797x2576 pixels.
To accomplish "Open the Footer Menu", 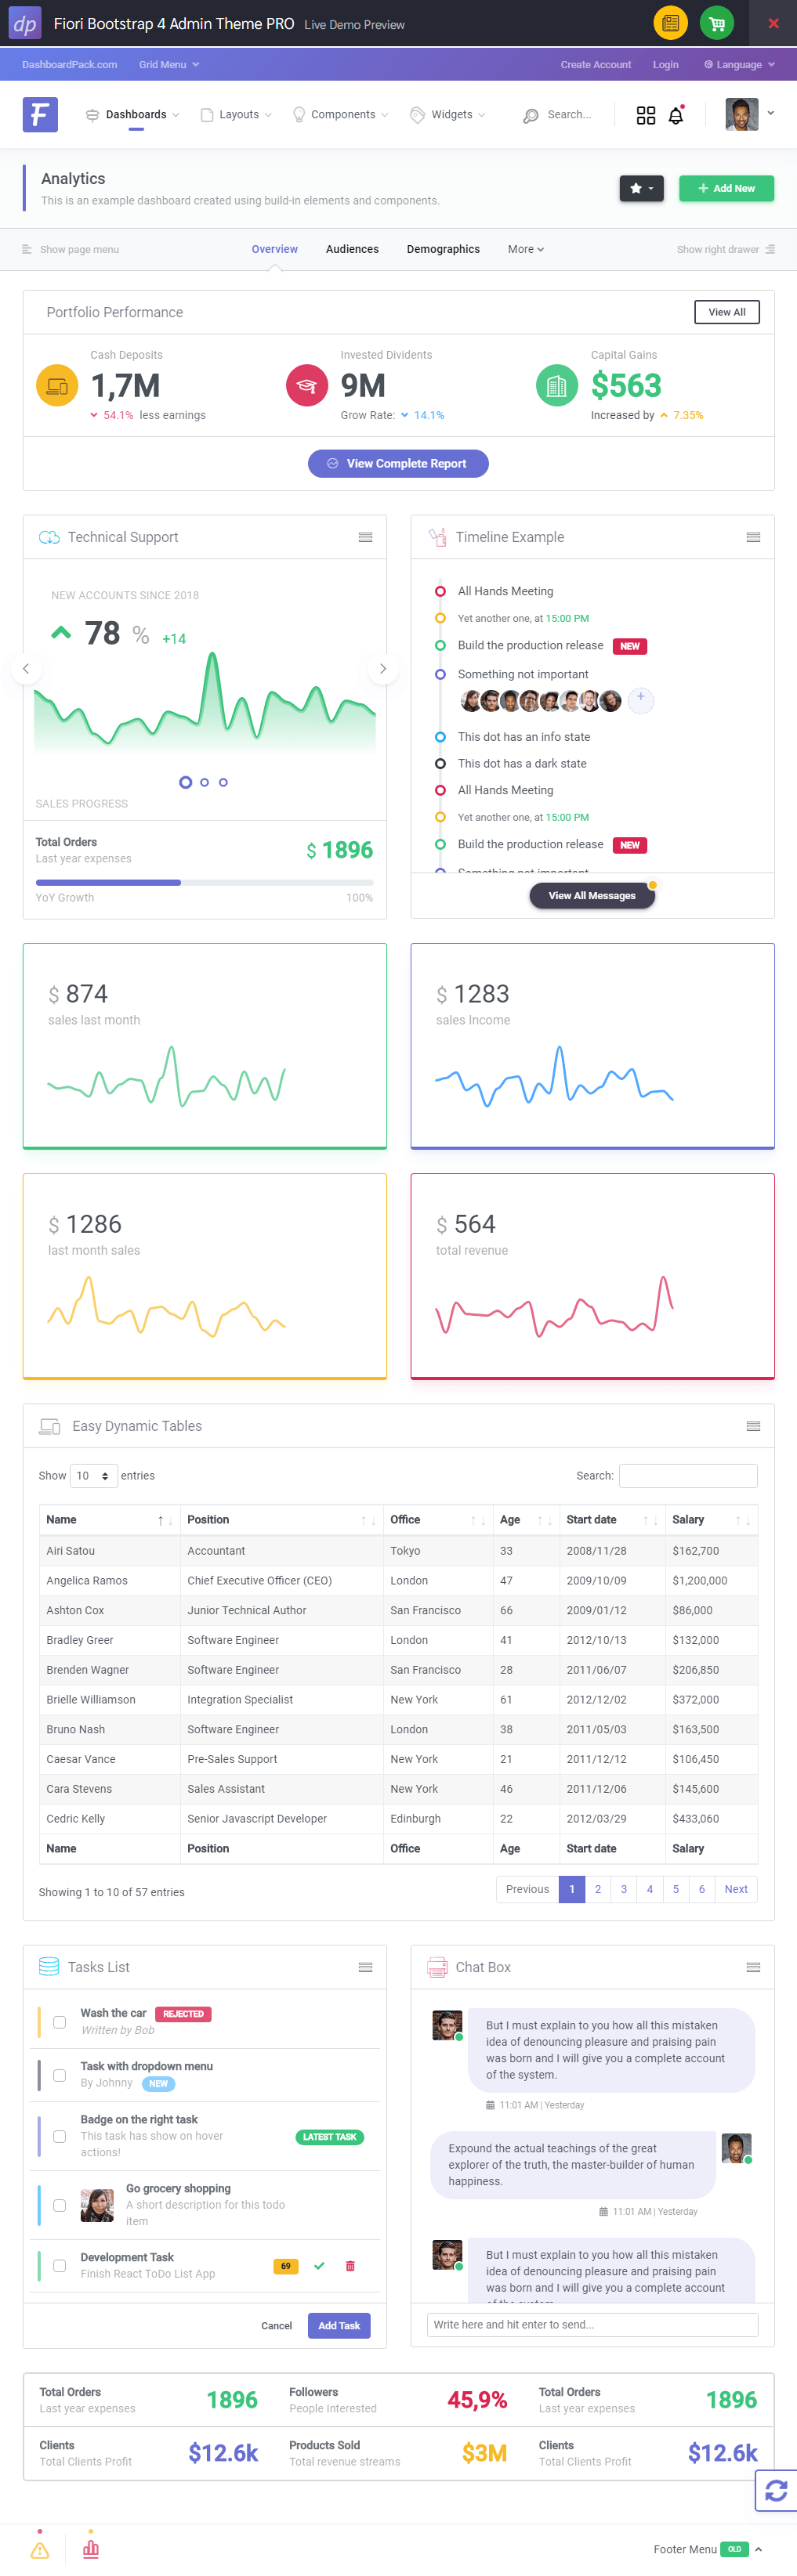I will [x=708, y=2549].
